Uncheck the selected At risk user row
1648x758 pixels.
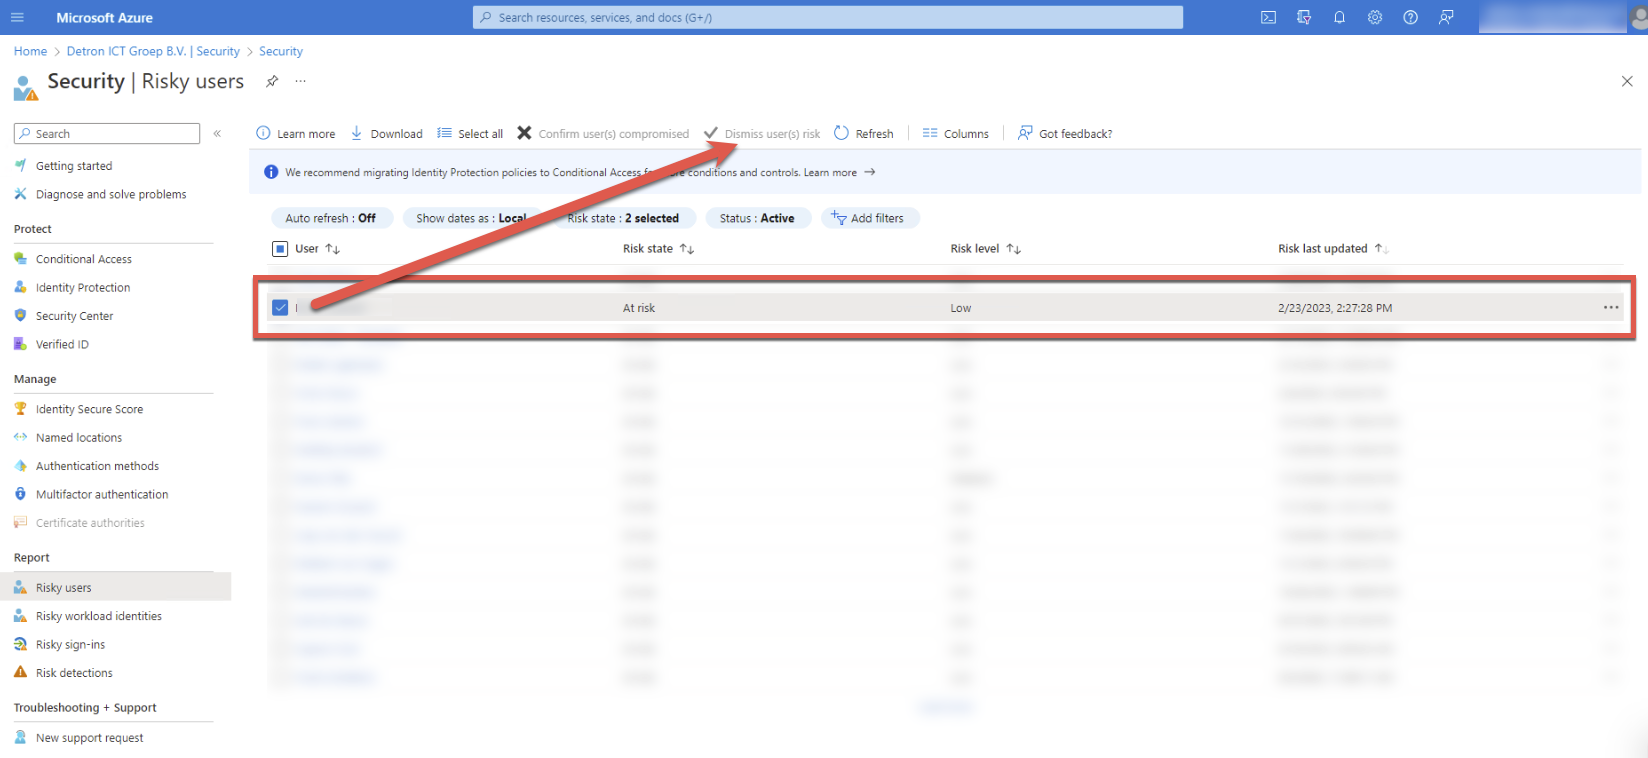(280, 307)
